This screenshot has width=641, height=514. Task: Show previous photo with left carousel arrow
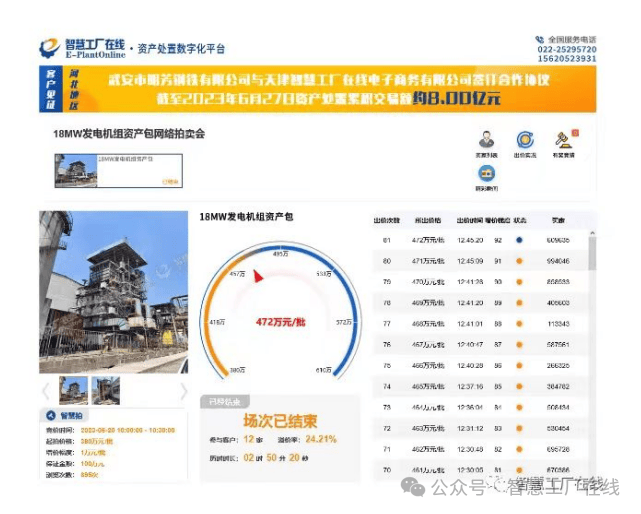(x=46, y=391)
